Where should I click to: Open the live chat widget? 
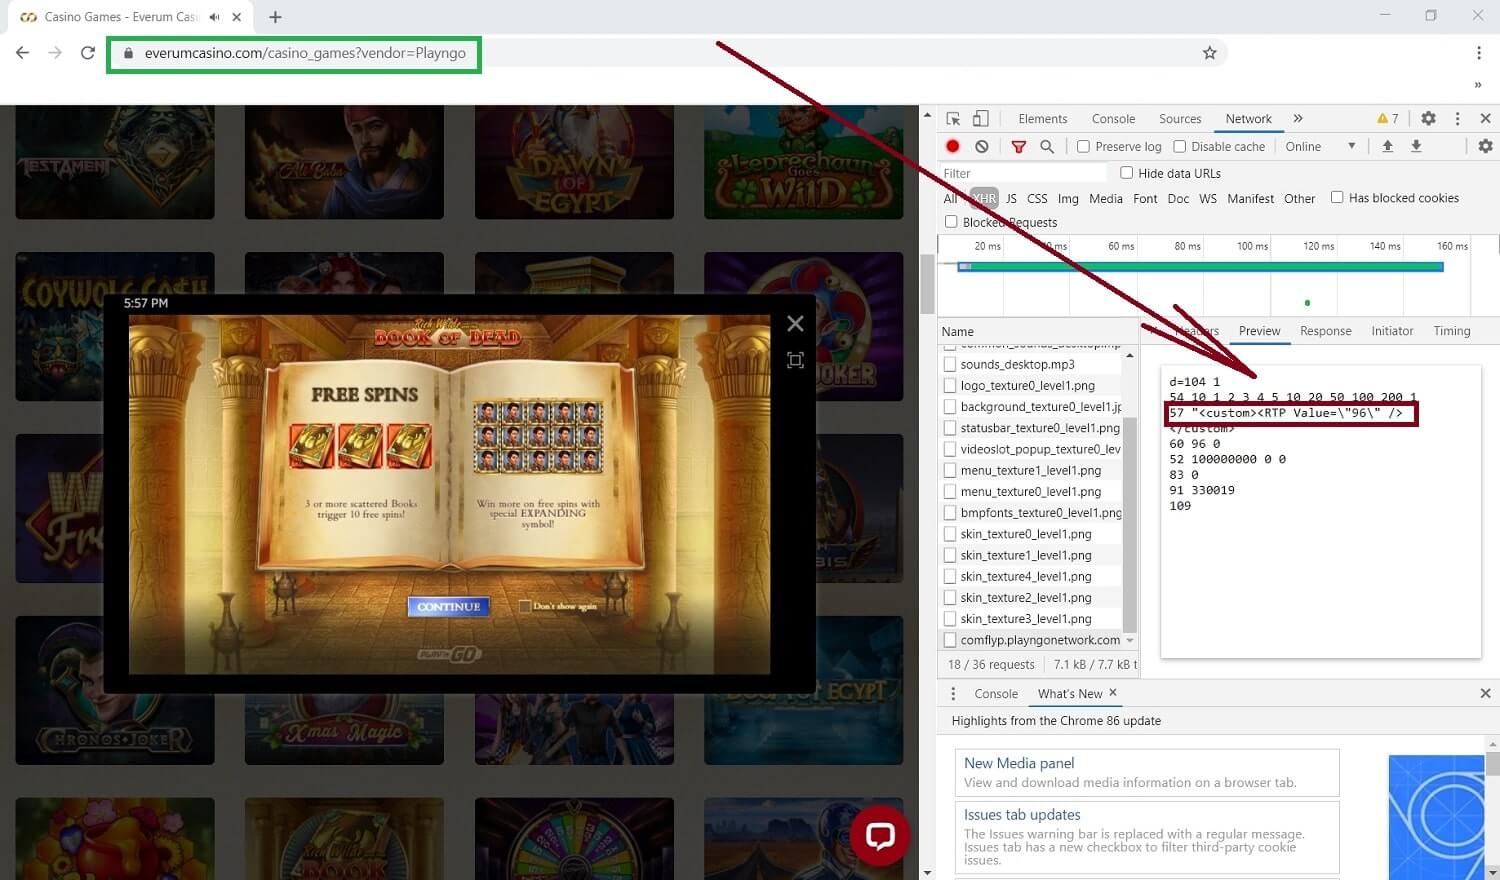880,836
